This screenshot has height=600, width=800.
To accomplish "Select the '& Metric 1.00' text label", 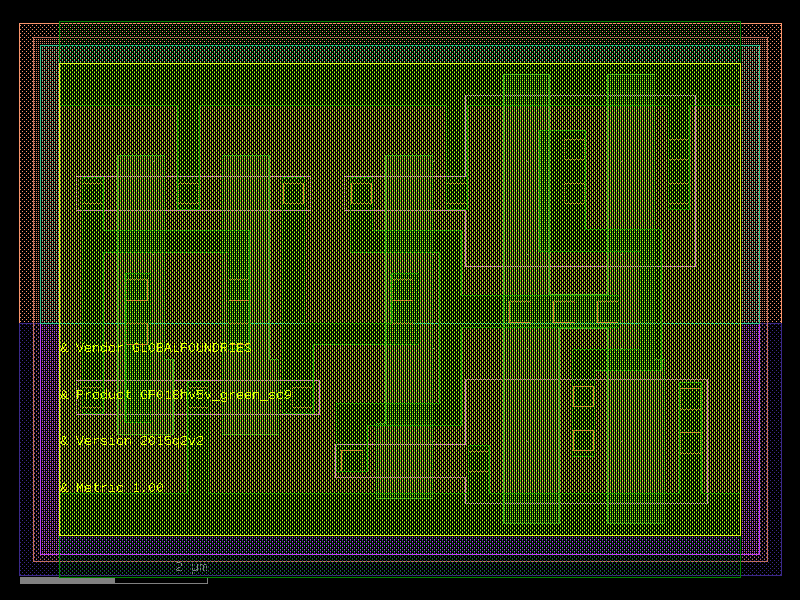I will click(112, 488).
